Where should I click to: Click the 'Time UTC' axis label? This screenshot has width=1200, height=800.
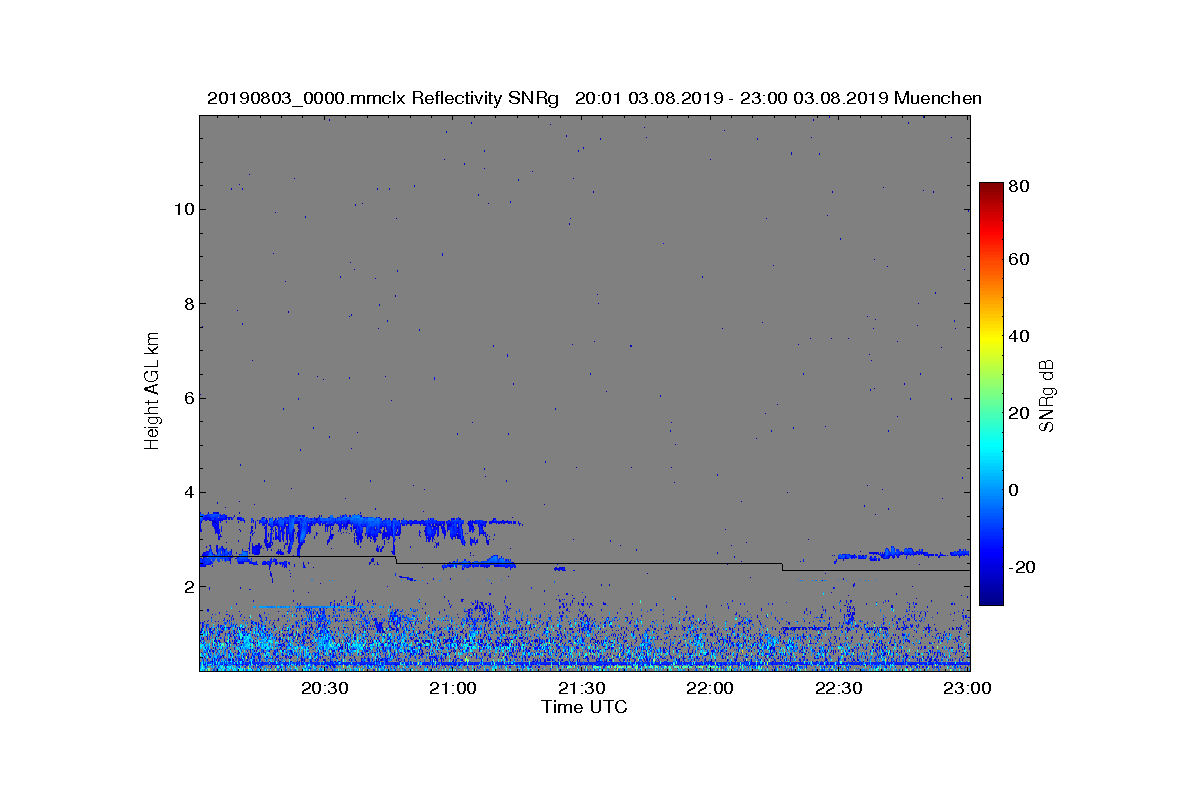[x=584, y=707]
